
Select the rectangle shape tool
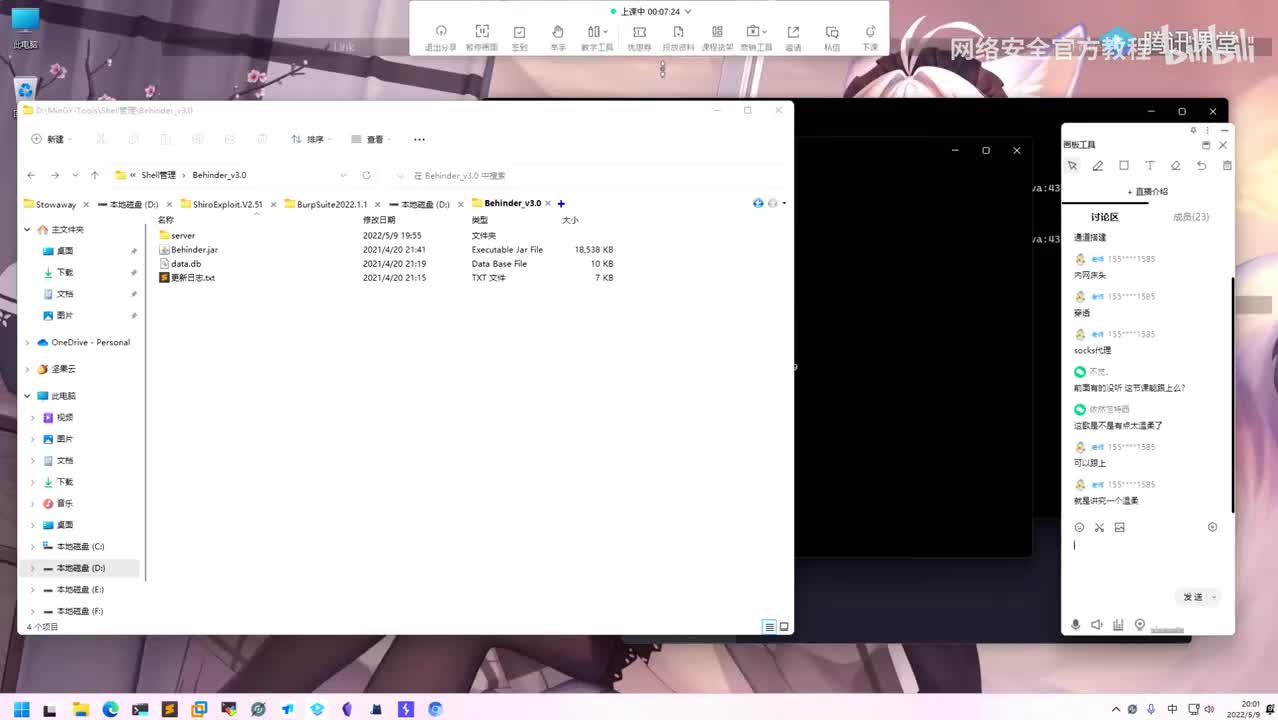1124,166
